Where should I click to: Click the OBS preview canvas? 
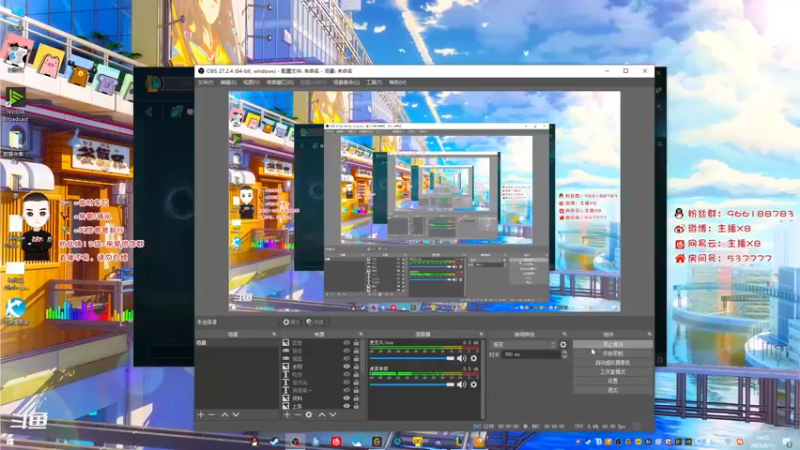[x=424, y=201]
